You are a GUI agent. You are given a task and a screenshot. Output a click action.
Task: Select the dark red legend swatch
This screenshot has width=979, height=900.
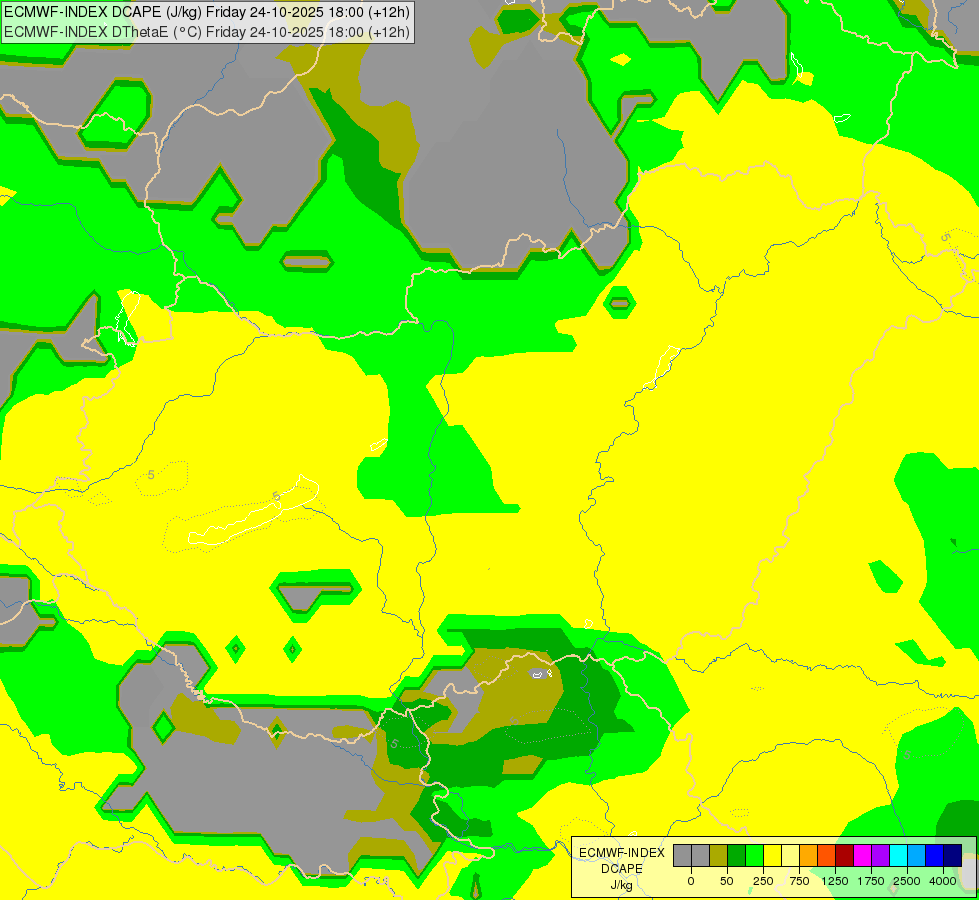[x=845, y=855]
